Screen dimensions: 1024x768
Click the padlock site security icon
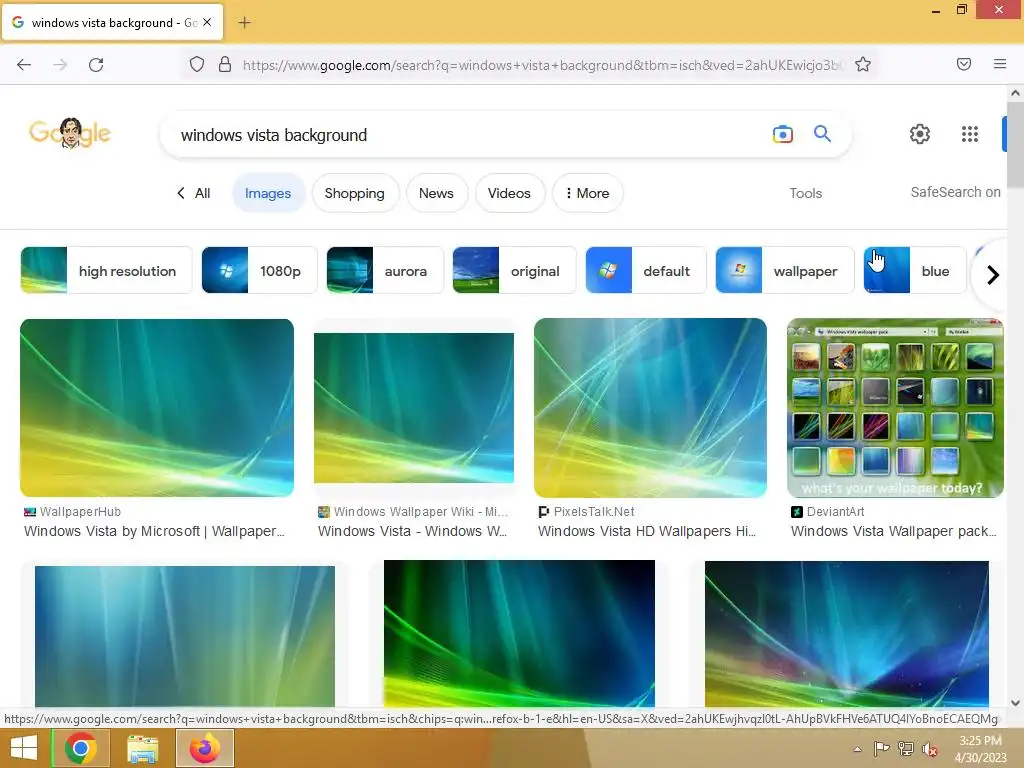(225, 64)
